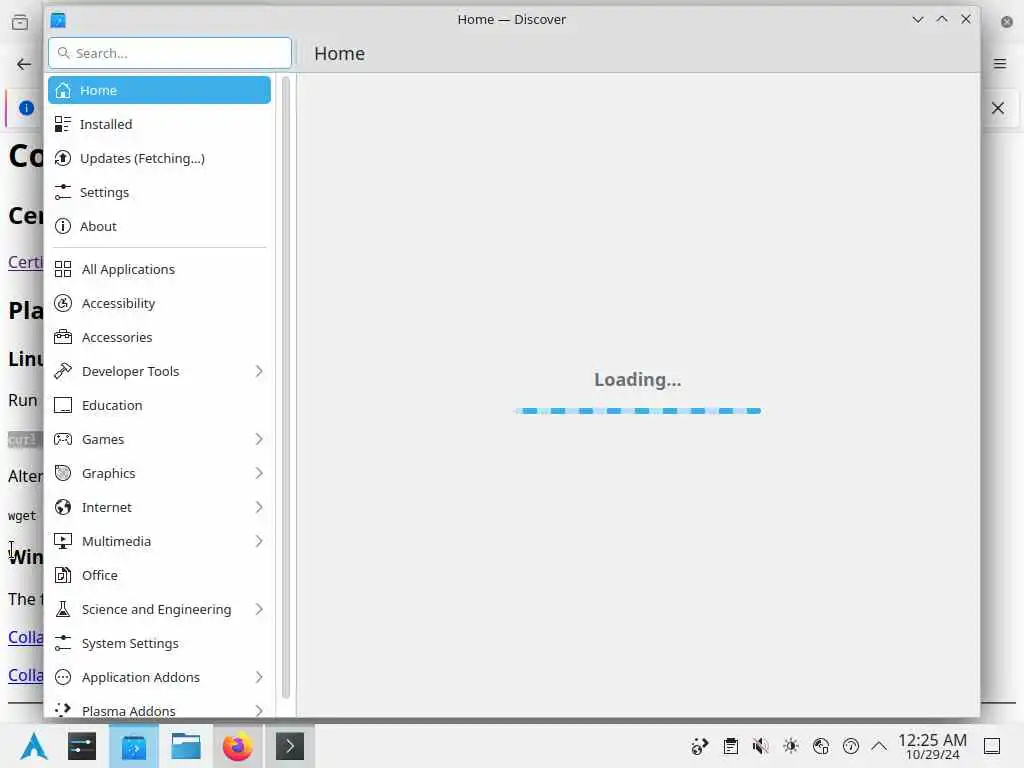The height and width of the screenshot is (768, 1024).
Task: Dismiss the background browser notification bar
Action: [x=998, y=108]
